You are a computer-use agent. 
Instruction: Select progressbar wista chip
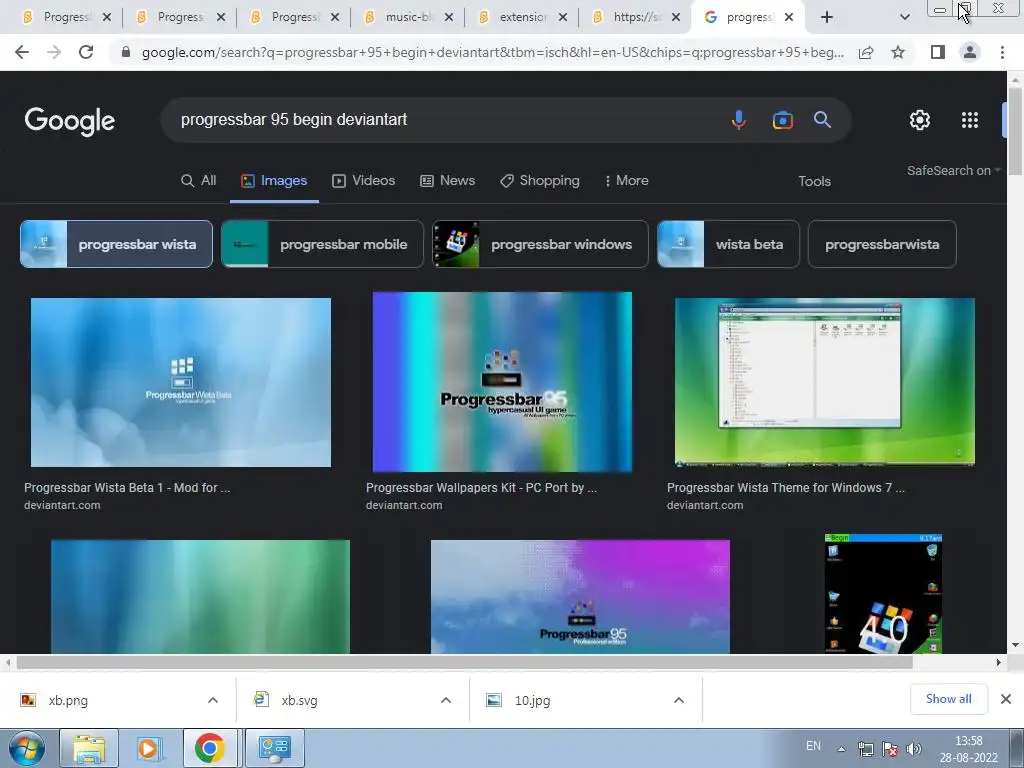point(116,244)
